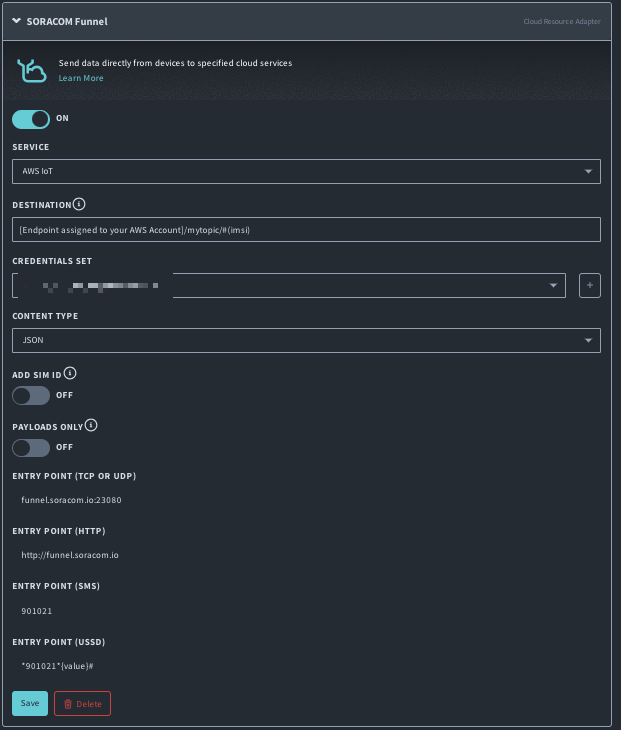
Task: Collapse the SORACOM Funnel section chevron
Action: (x=17, y=20)
